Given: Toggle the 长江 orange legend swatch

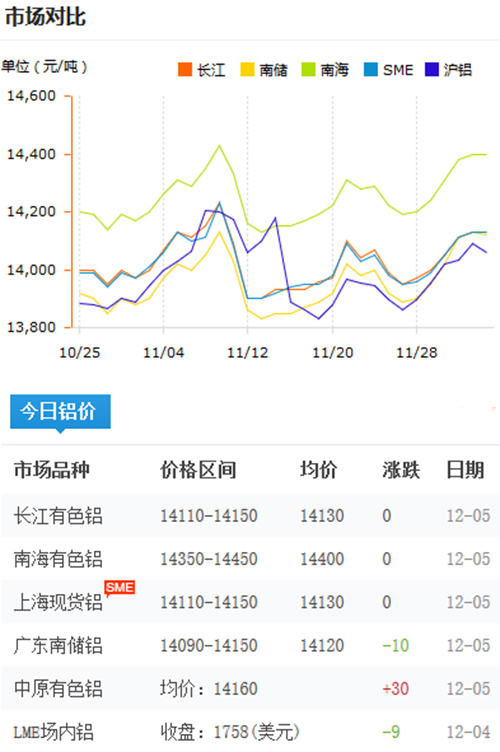Looking at the screenshot, I should [185, 70].
